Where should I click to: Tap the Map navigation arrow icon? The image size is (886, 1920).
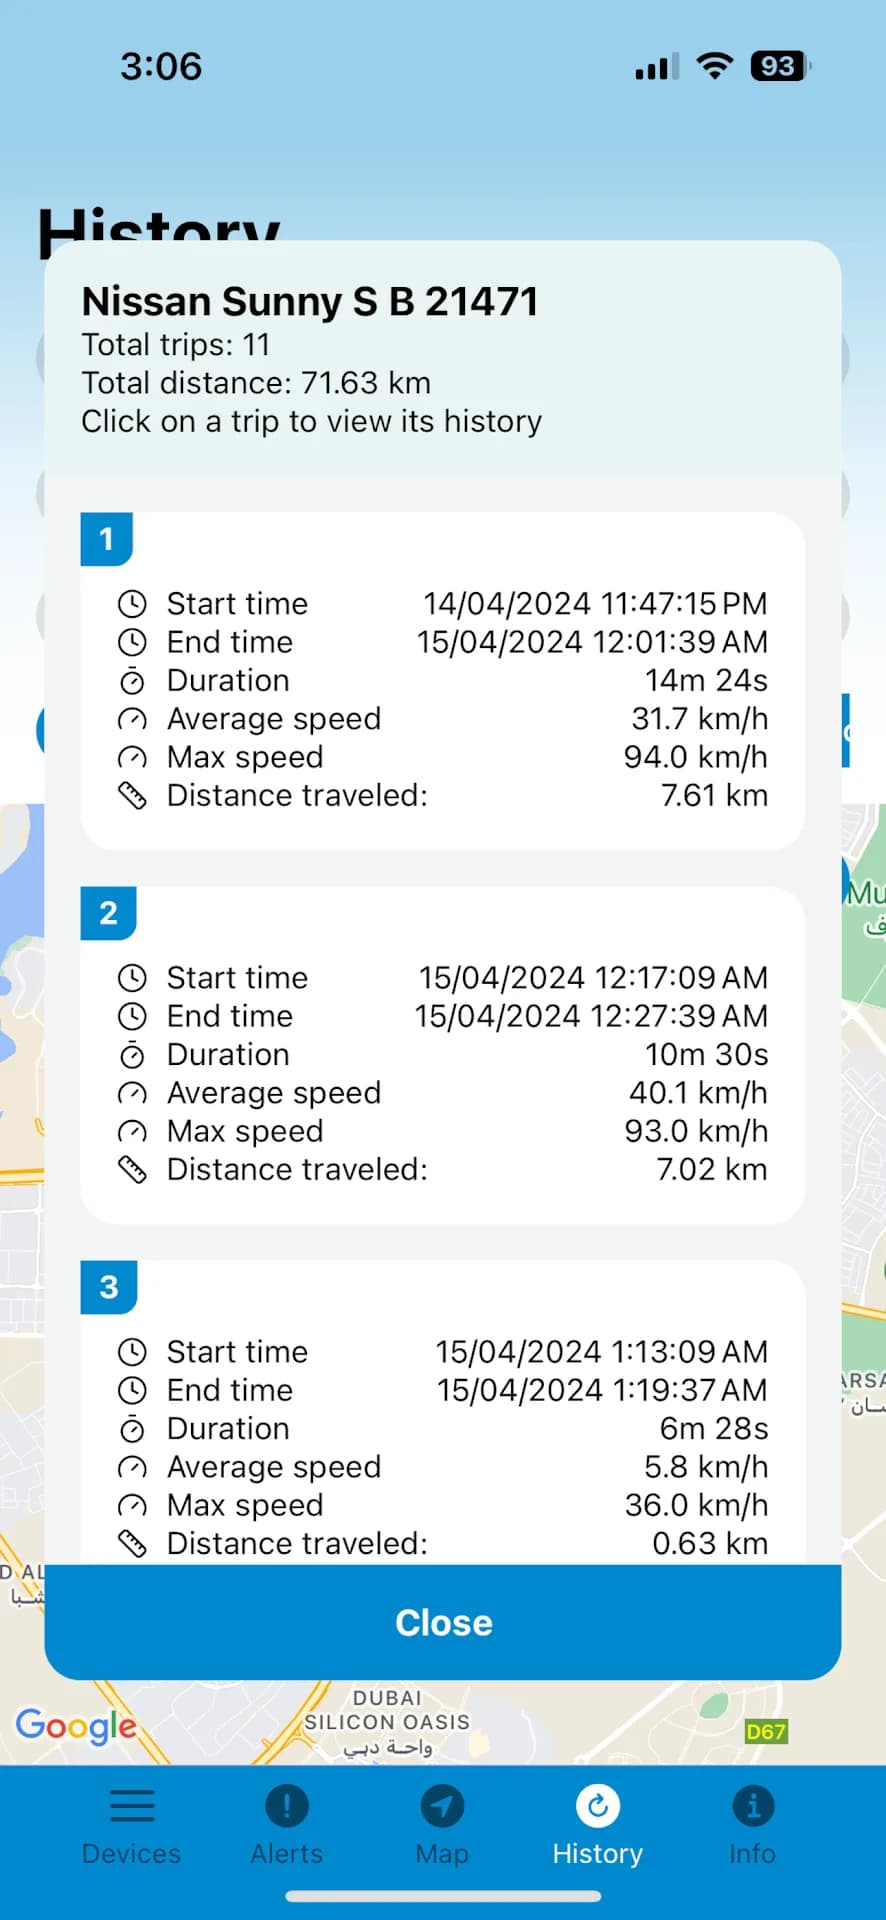[x=442, y=1805]
